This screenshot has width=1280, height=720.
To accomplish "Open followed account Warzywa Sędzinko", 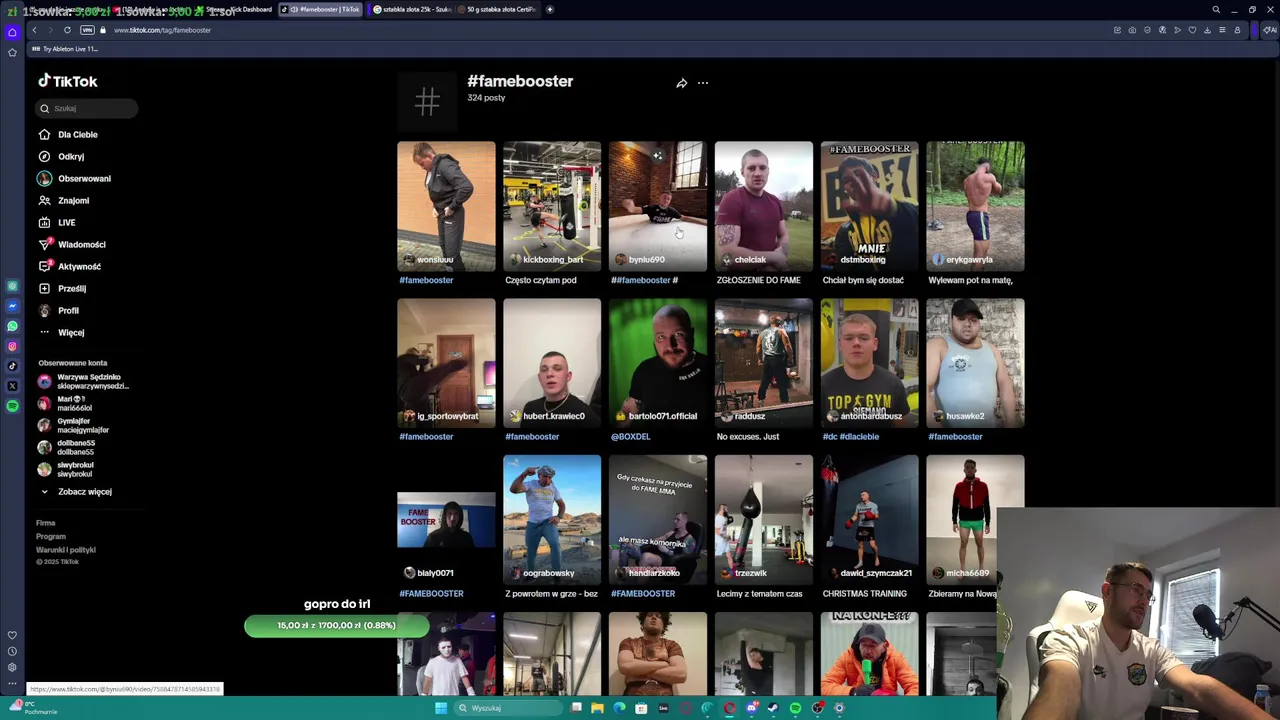I will pos(83,381).
